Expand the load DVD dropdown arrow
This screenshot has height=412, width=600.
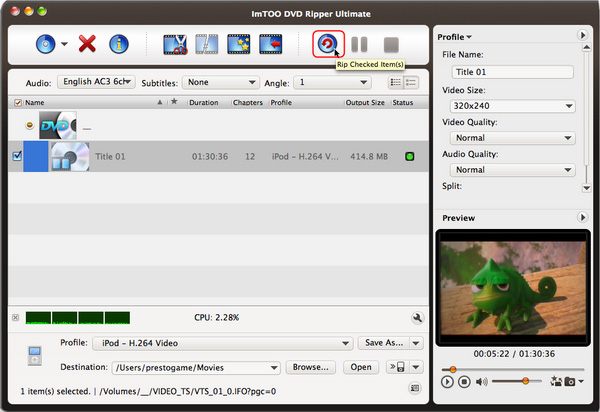tap(64, 44)
